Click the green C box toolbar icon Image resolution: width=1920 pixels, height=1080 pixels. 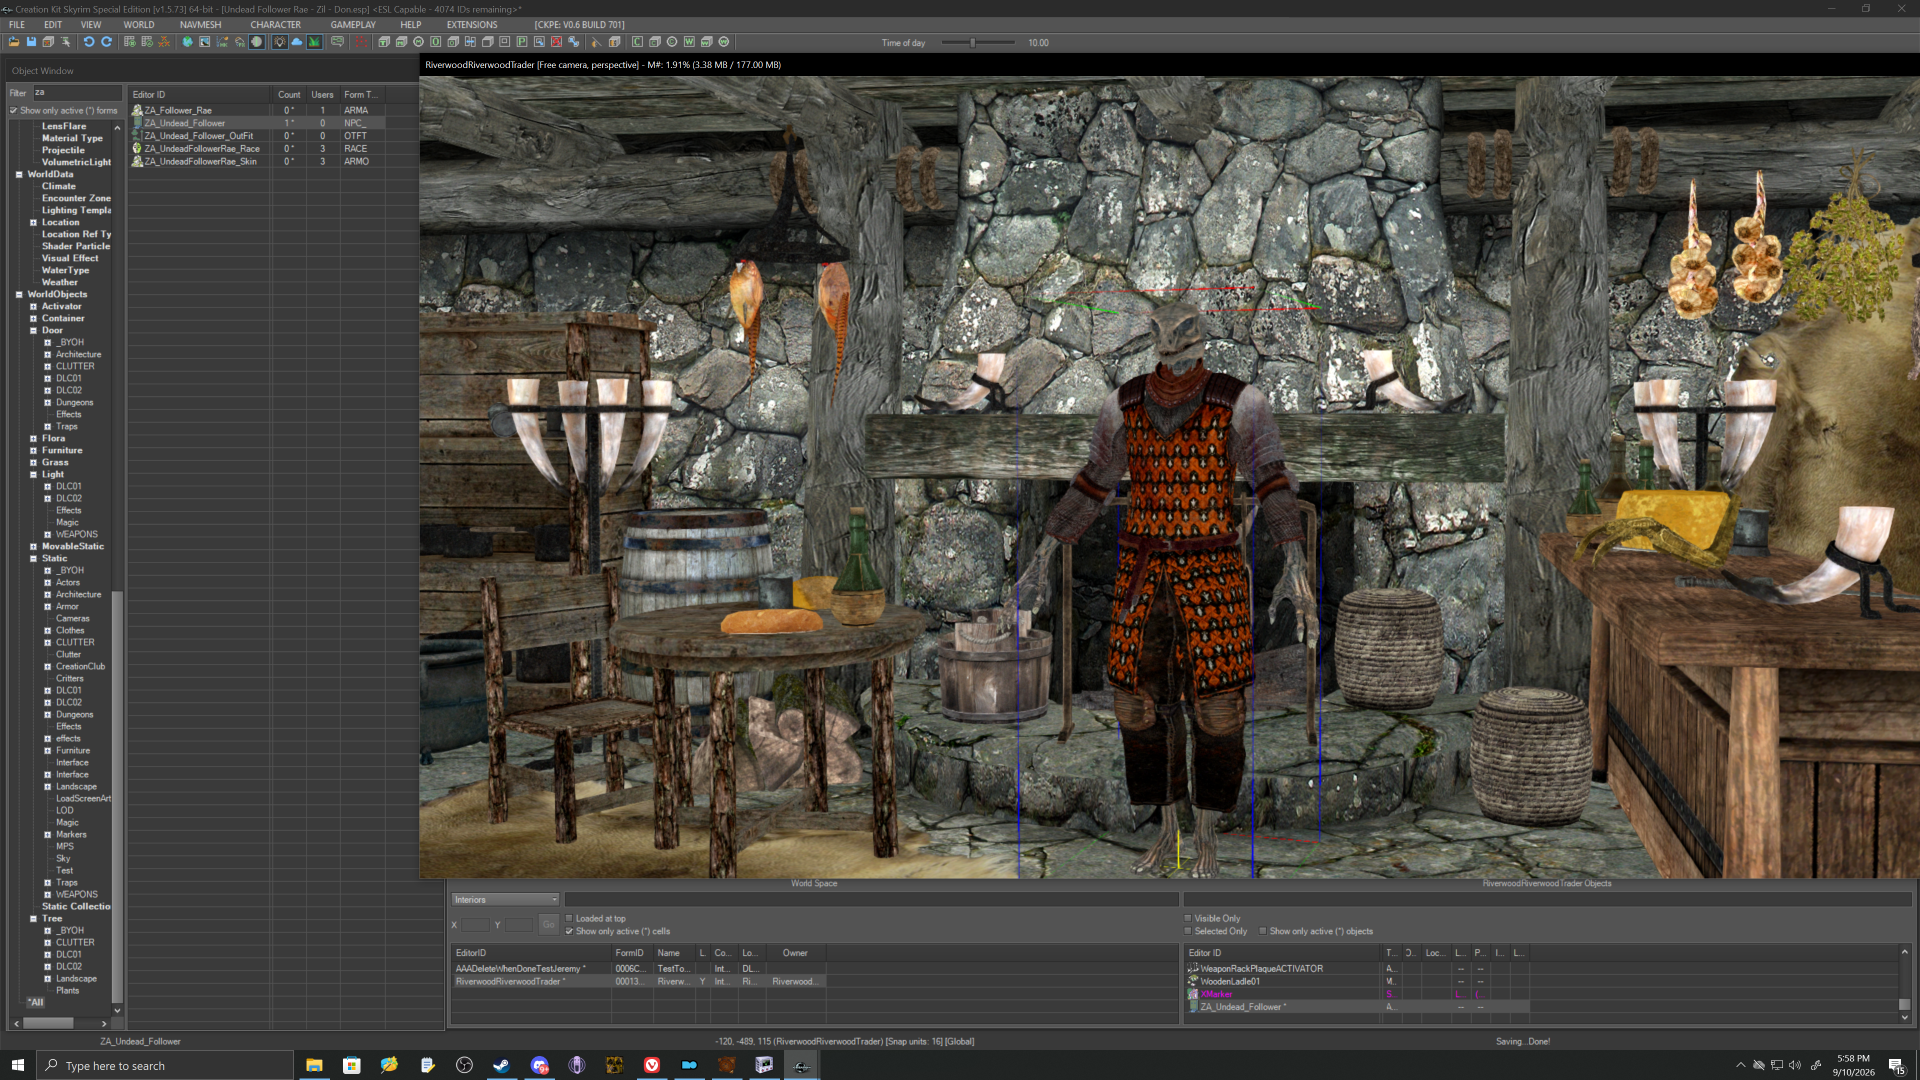(637, 42)
